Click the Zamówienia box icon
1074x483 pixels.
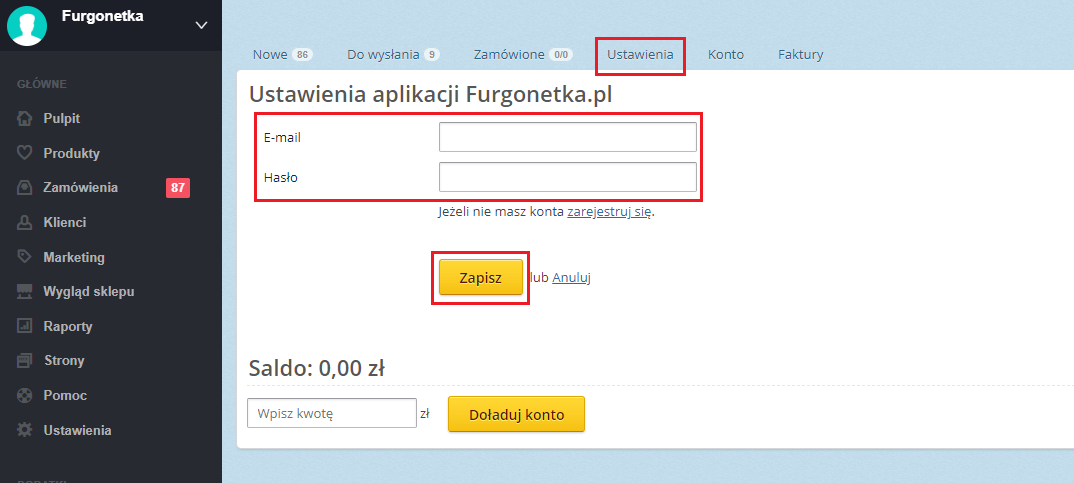(25, 188)
